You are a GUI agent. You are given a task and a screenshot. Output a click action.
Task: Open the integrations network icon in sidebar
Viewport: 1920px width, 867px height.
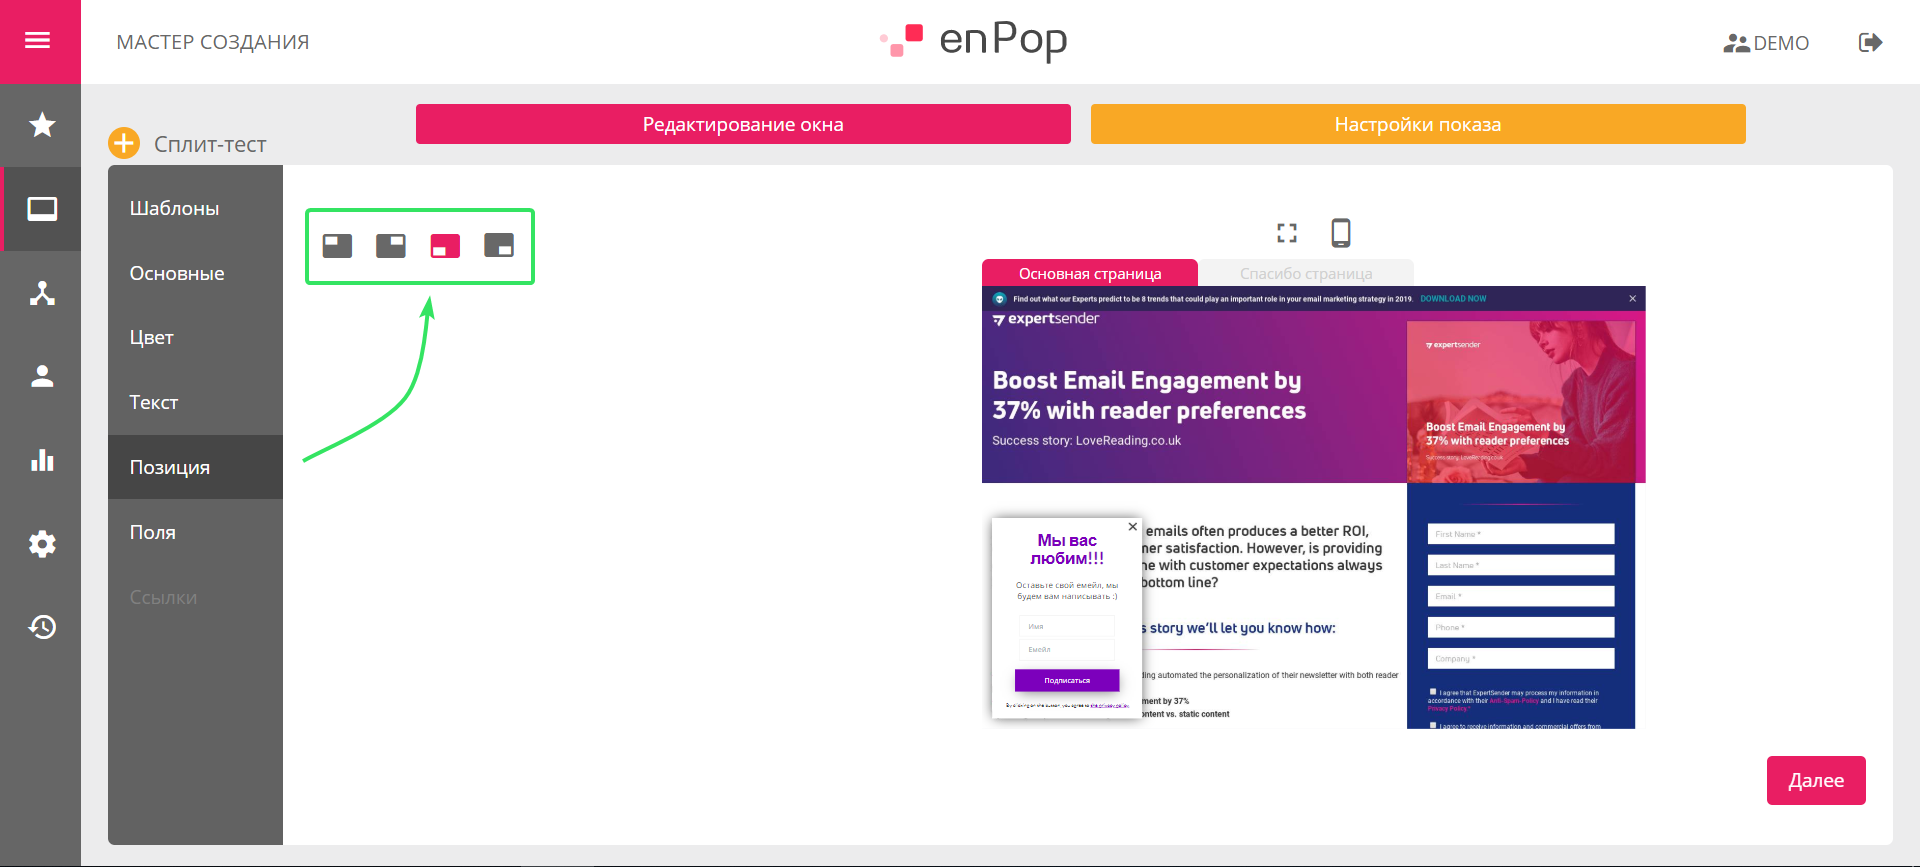coord(42,293)
